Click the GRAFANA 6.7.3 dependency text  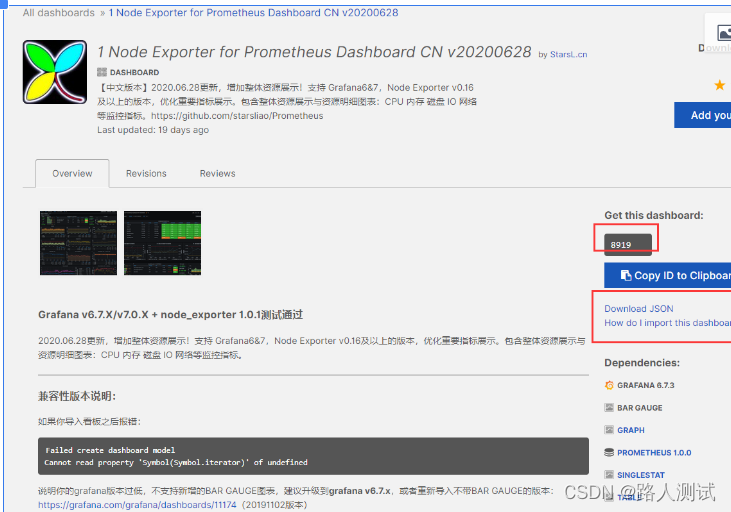click(646, 385)
